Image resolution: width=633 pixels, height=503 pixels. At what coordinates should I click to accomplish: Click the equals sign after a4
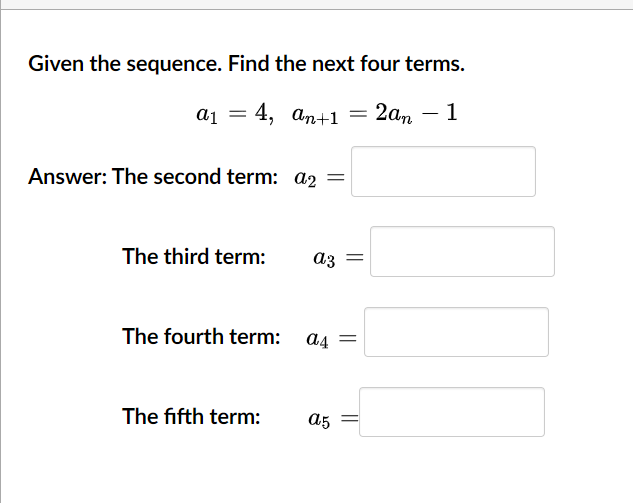(348, 338)
